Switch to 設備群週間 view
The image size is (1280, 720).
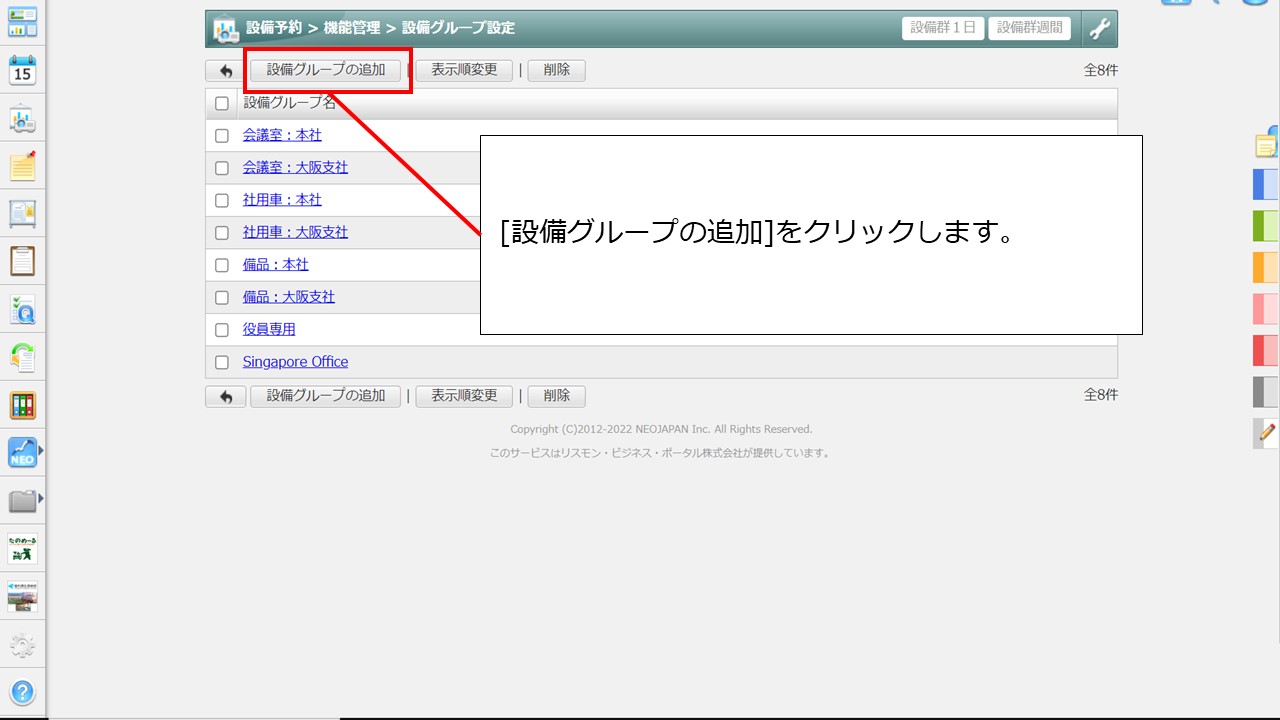tap(1029, 28)
